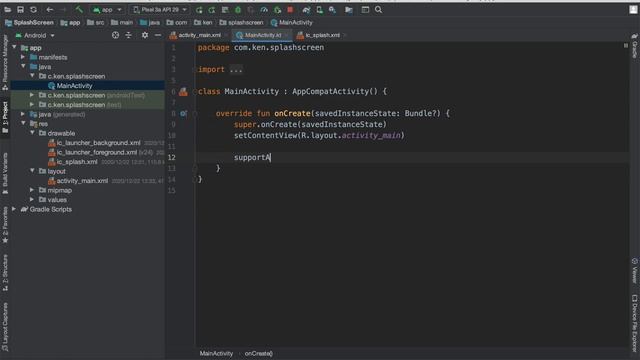Open the app run configuration dropdown
Viewport: 640px width, 360px height.
tap(107, 9)
